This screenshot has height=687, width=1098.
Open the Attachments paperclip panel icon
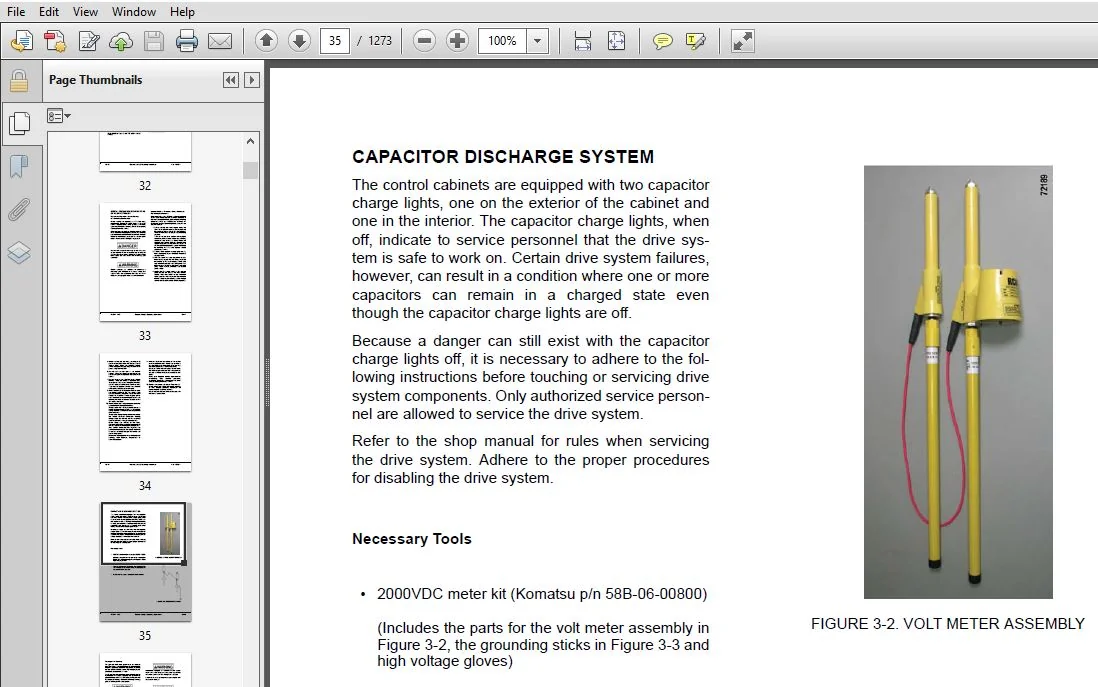pyautogui.click(x=19, y=209)
